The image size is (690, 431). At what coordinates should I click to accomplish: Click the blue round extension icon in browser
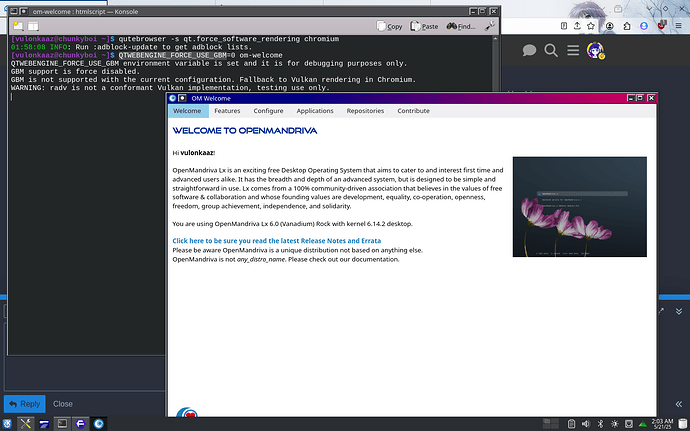644,26
